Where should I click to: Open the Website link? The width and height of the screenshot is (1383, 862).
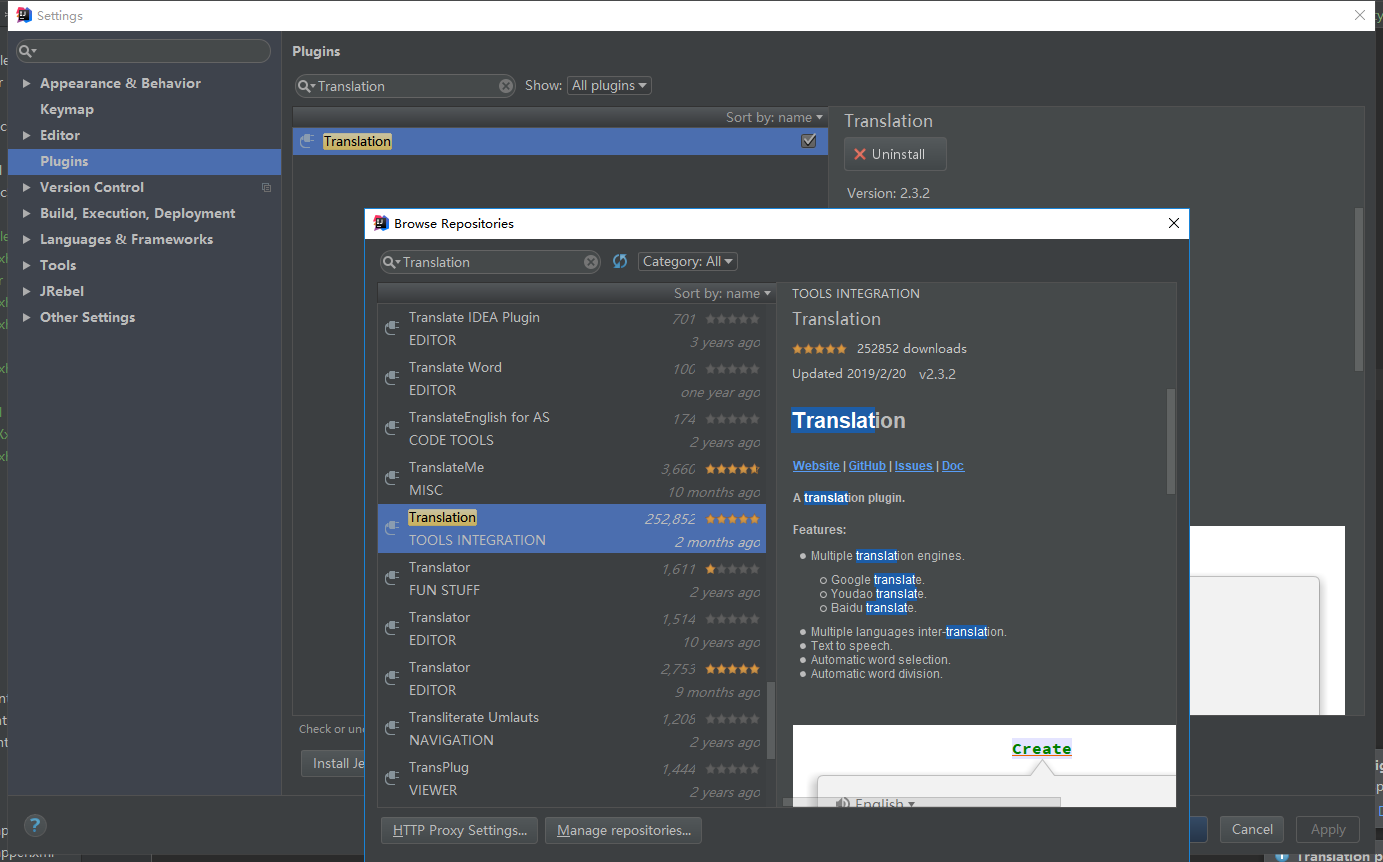pos(816,466)
